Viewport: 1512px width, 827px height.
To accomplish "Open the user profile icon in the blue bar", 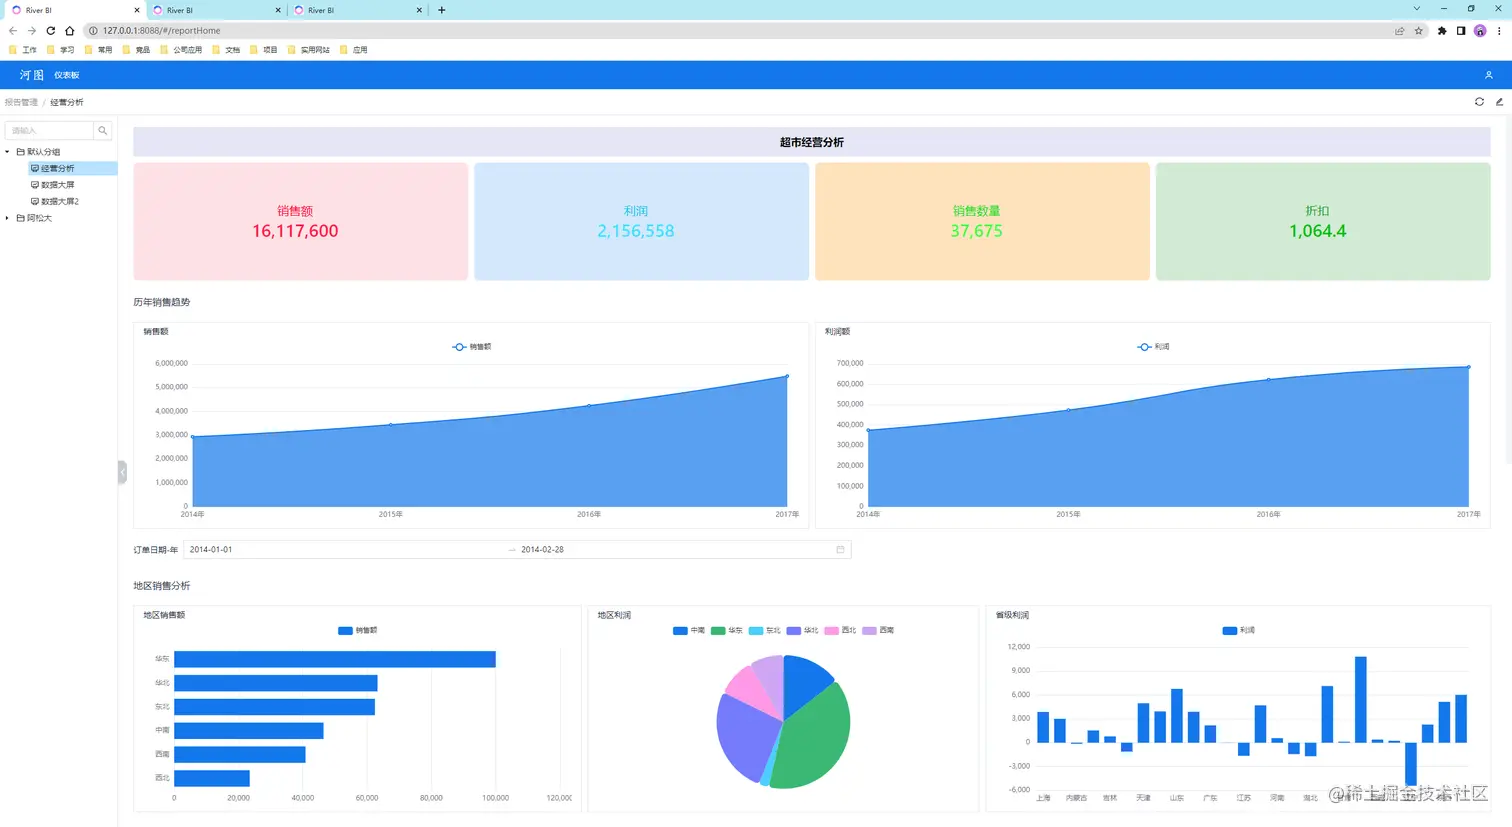I will (1488, 75).
